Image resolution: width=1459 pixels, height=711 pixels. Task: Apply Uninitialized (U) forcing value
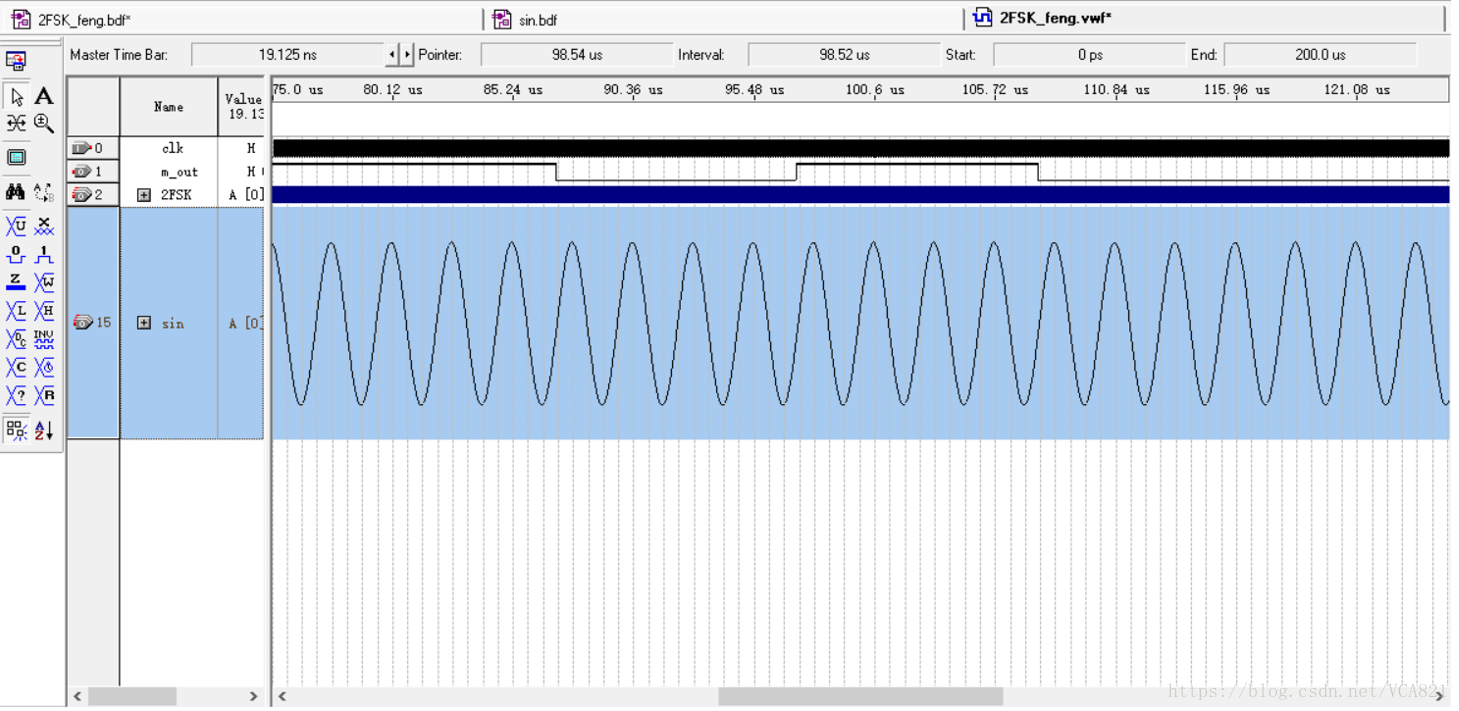point(16,226)
